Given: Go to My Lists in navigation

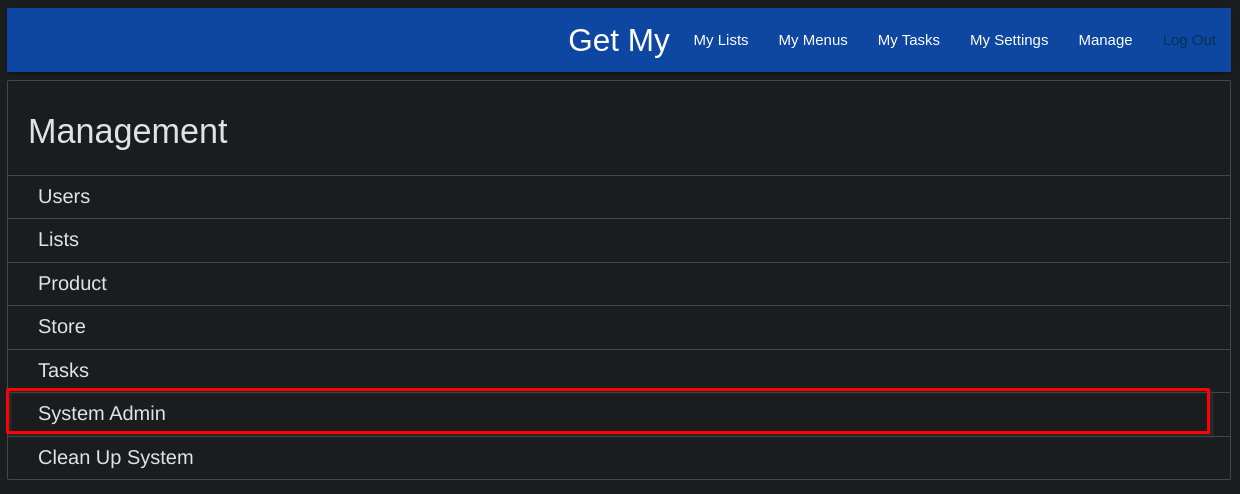Looking at the screenshot, I should (721, 40).
